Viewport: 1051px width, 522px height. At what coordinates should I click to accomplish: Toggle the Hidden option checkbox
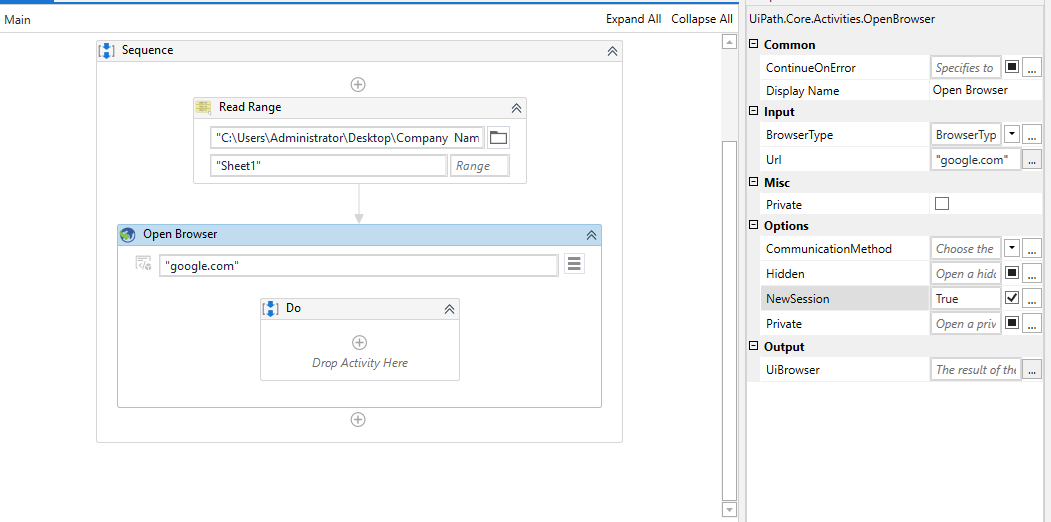pyautogui.click(x=1012, y=273)
